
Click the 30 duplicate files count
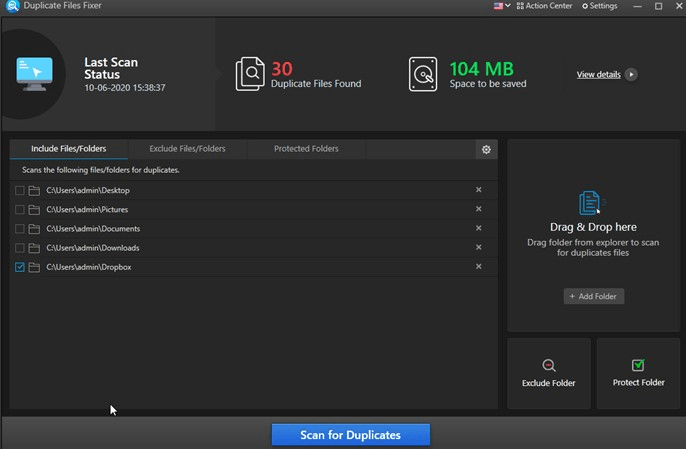[282, 69]
